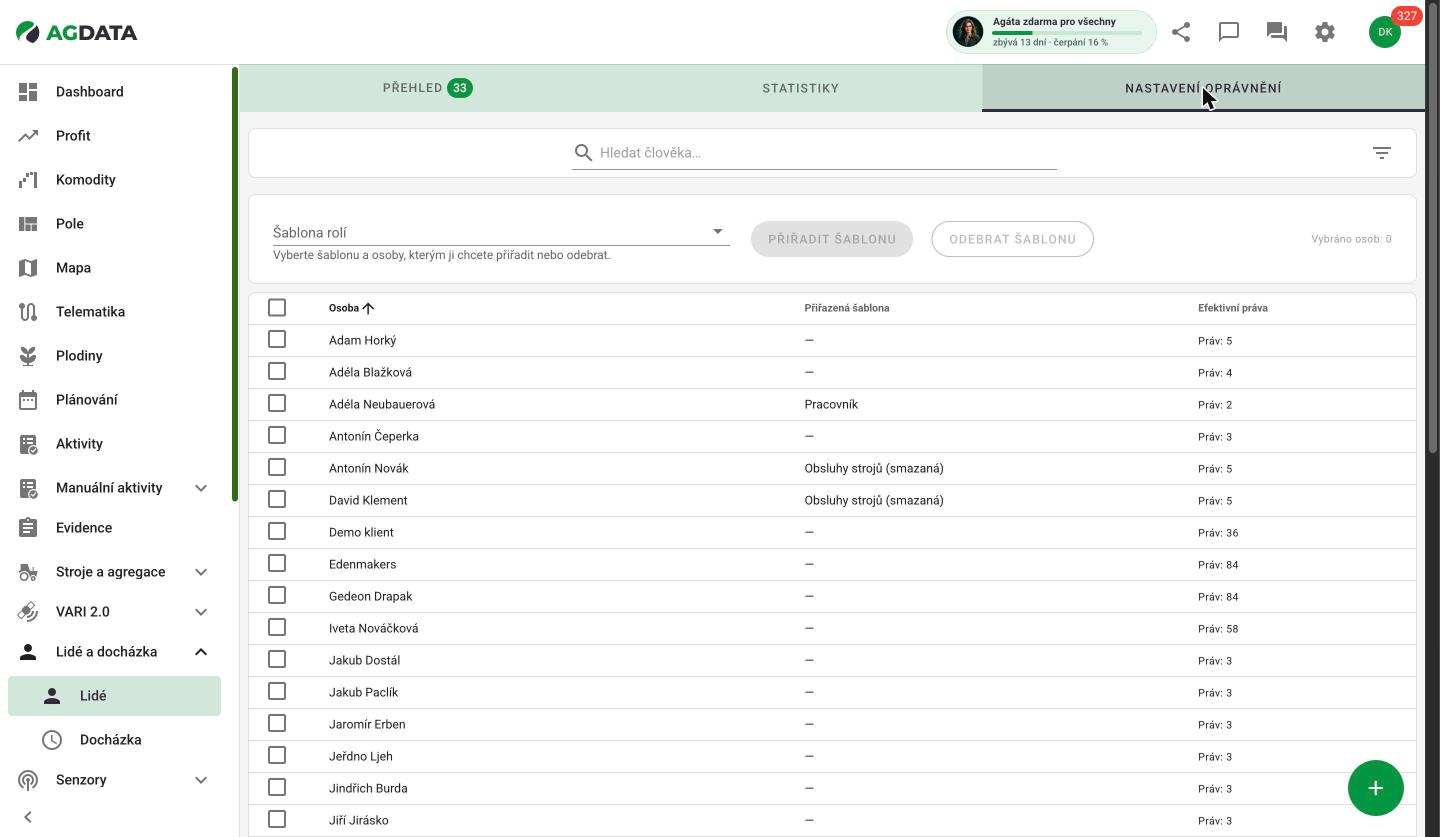Expand VARI 2.0 submenu
This screenshot has width=1440, height=837.
(x=201, y=612)
